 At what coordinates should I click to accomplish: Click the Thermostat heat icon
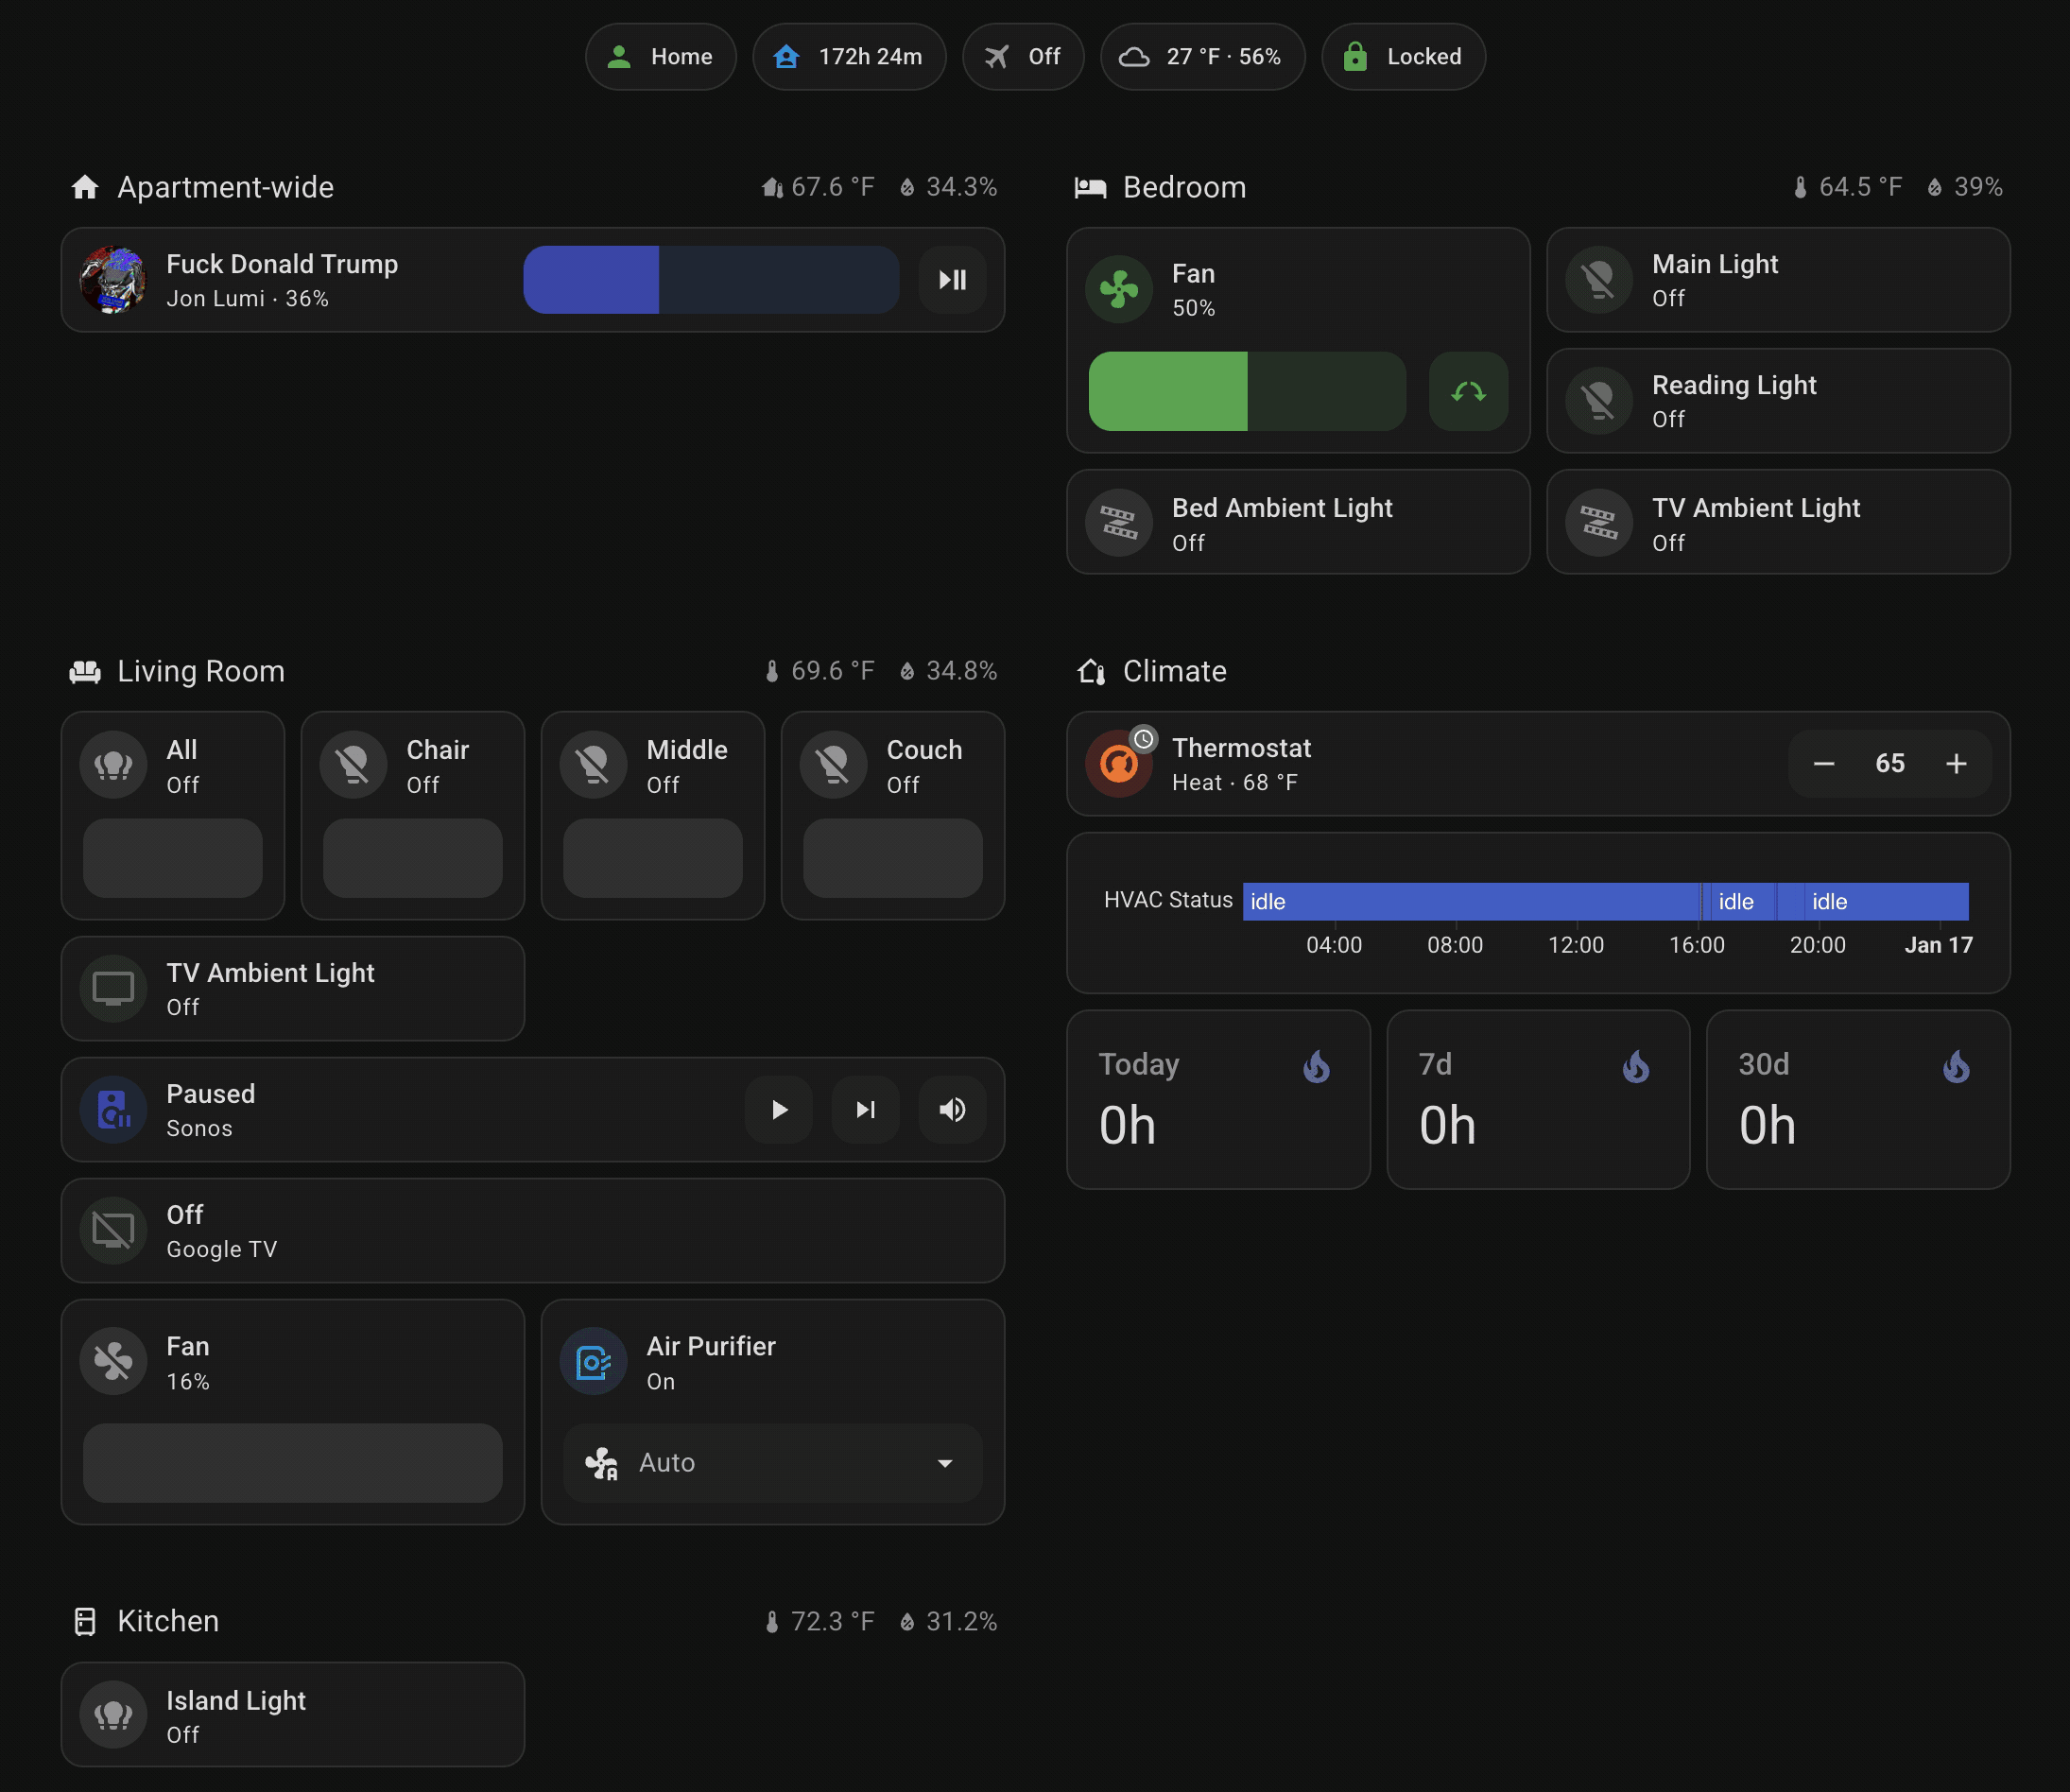[x=1118, y=764]
